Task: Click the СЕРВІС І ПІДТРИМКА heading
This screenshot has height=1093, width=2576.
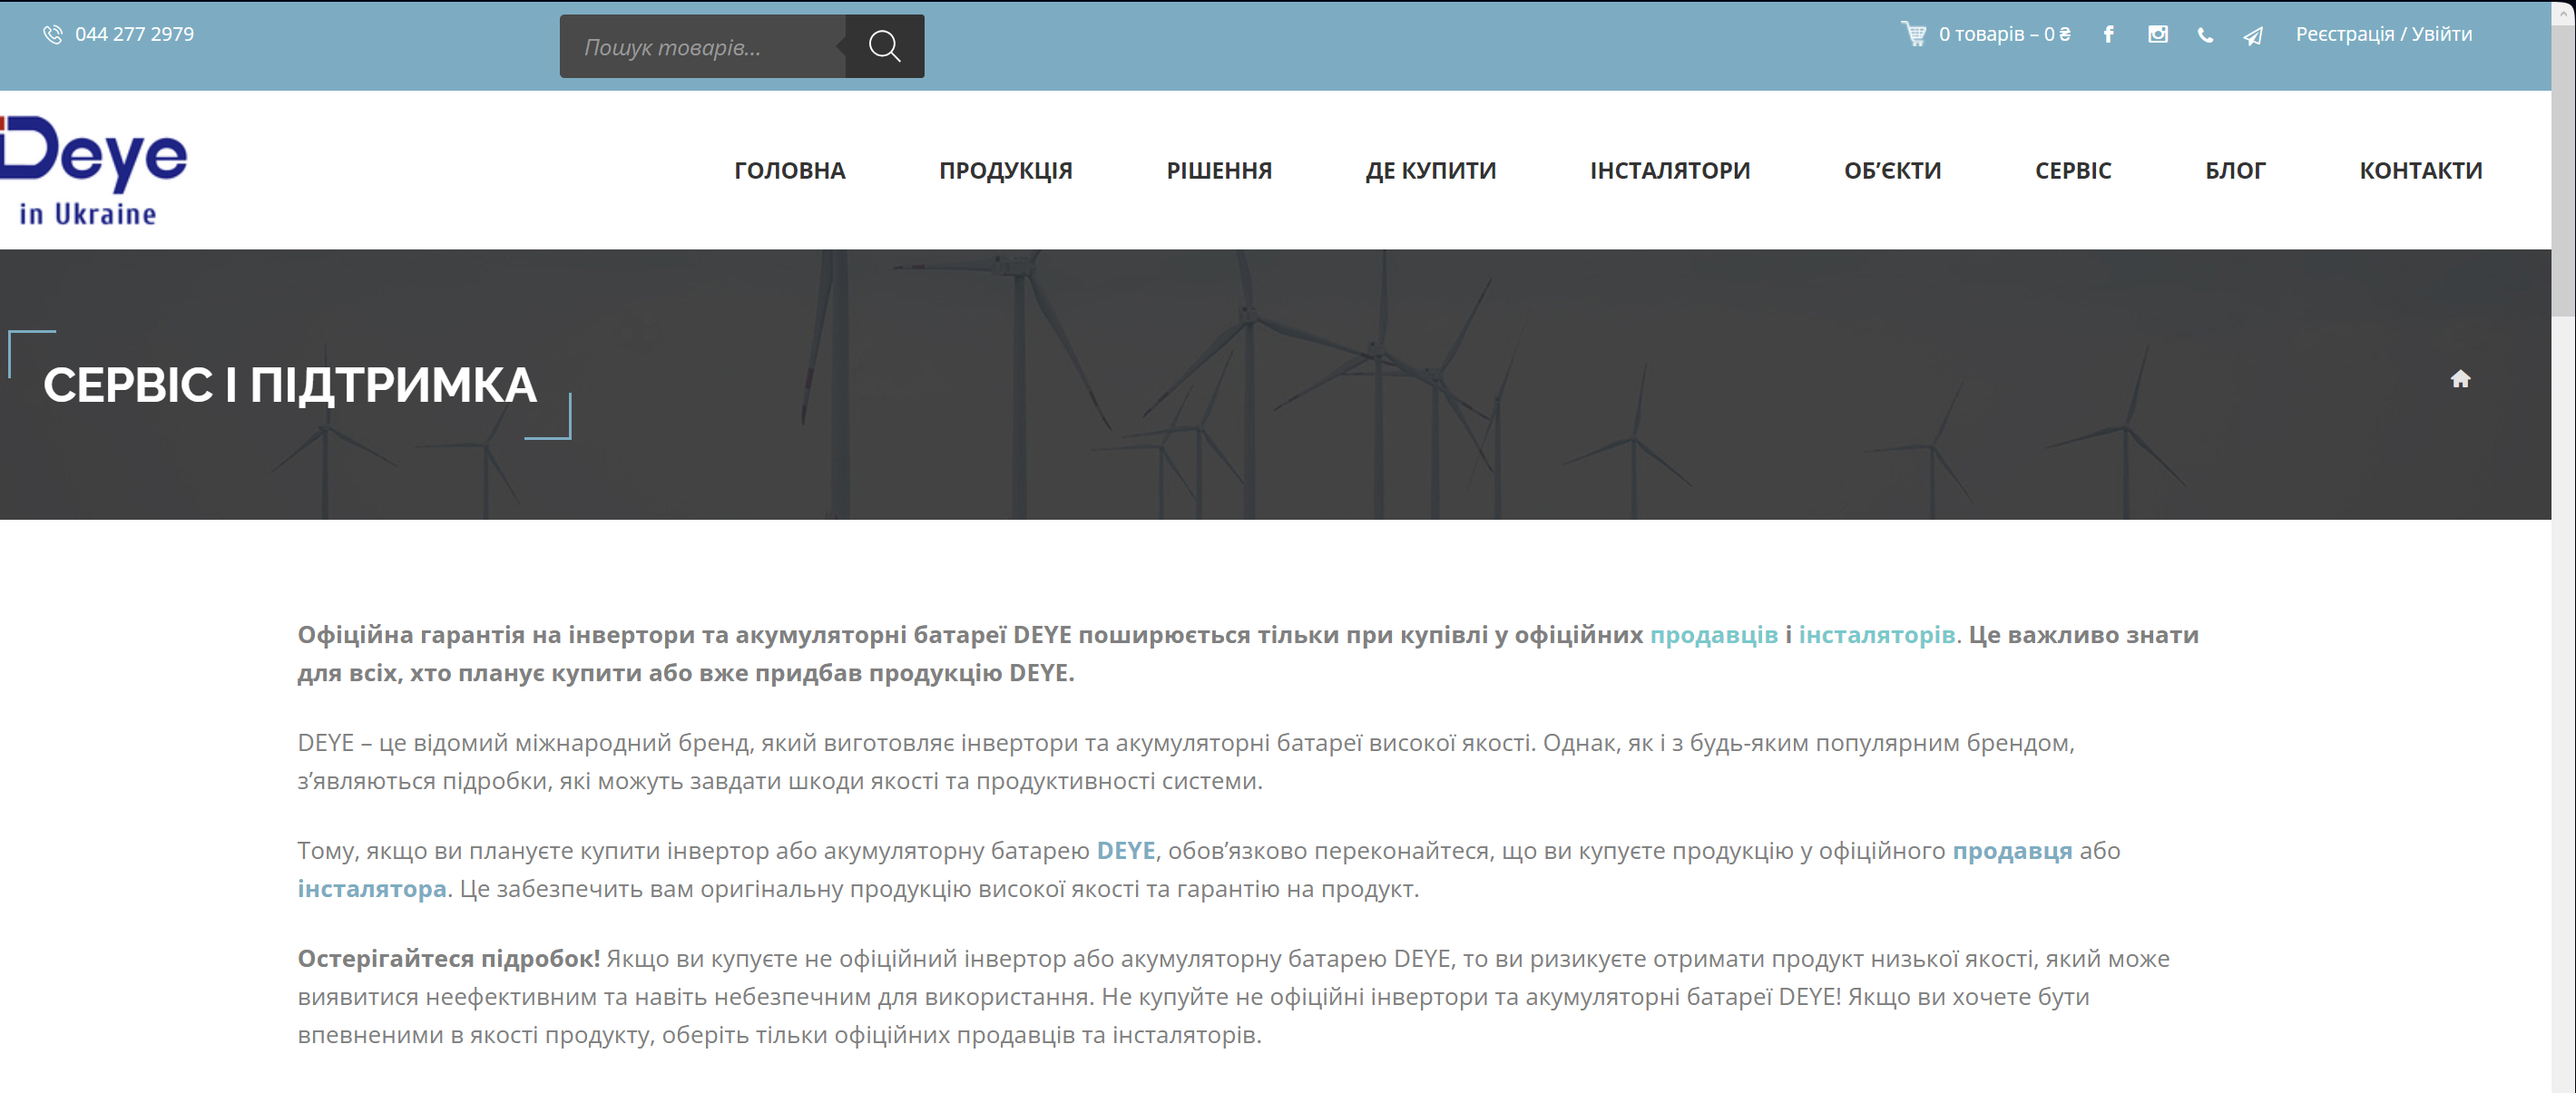Action: (290, 385)
